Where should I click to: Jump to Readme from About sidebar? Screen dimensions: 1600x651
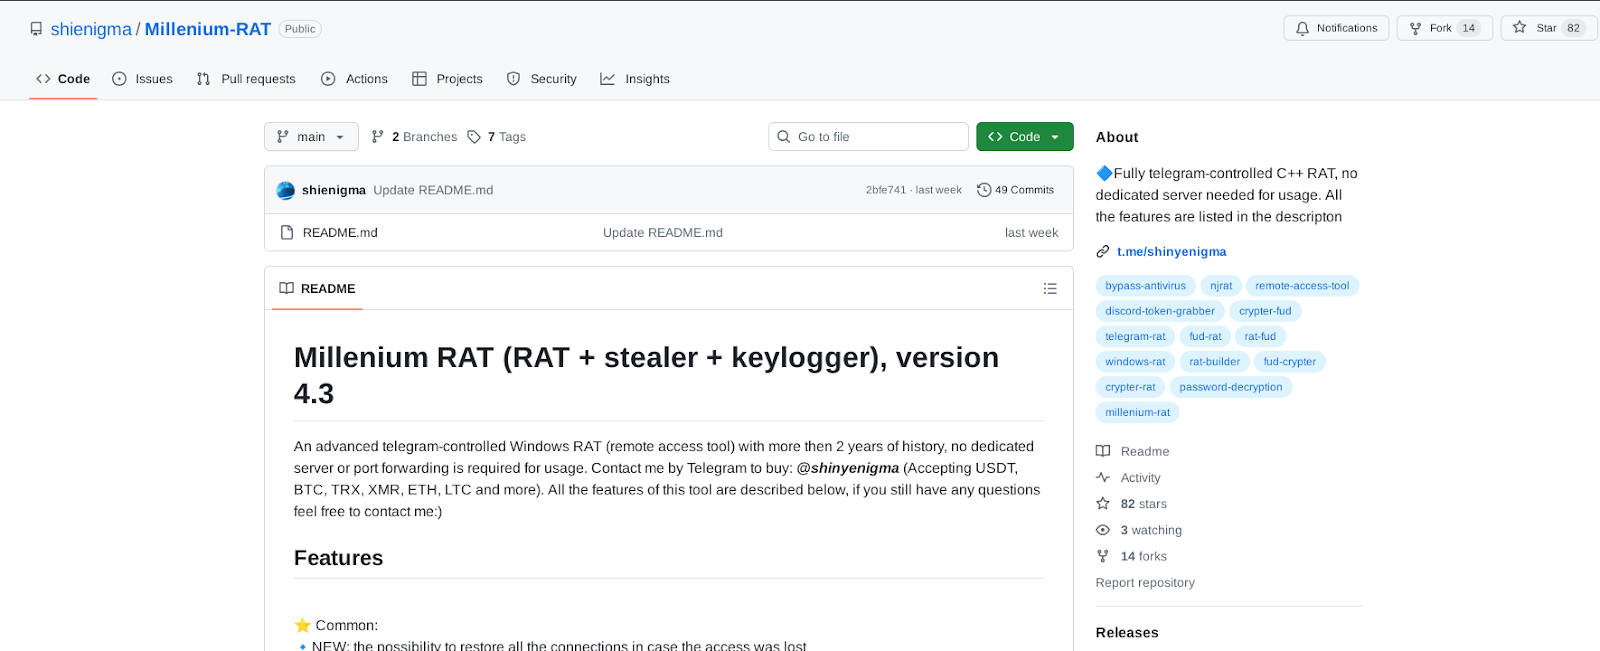[1133, 452]
